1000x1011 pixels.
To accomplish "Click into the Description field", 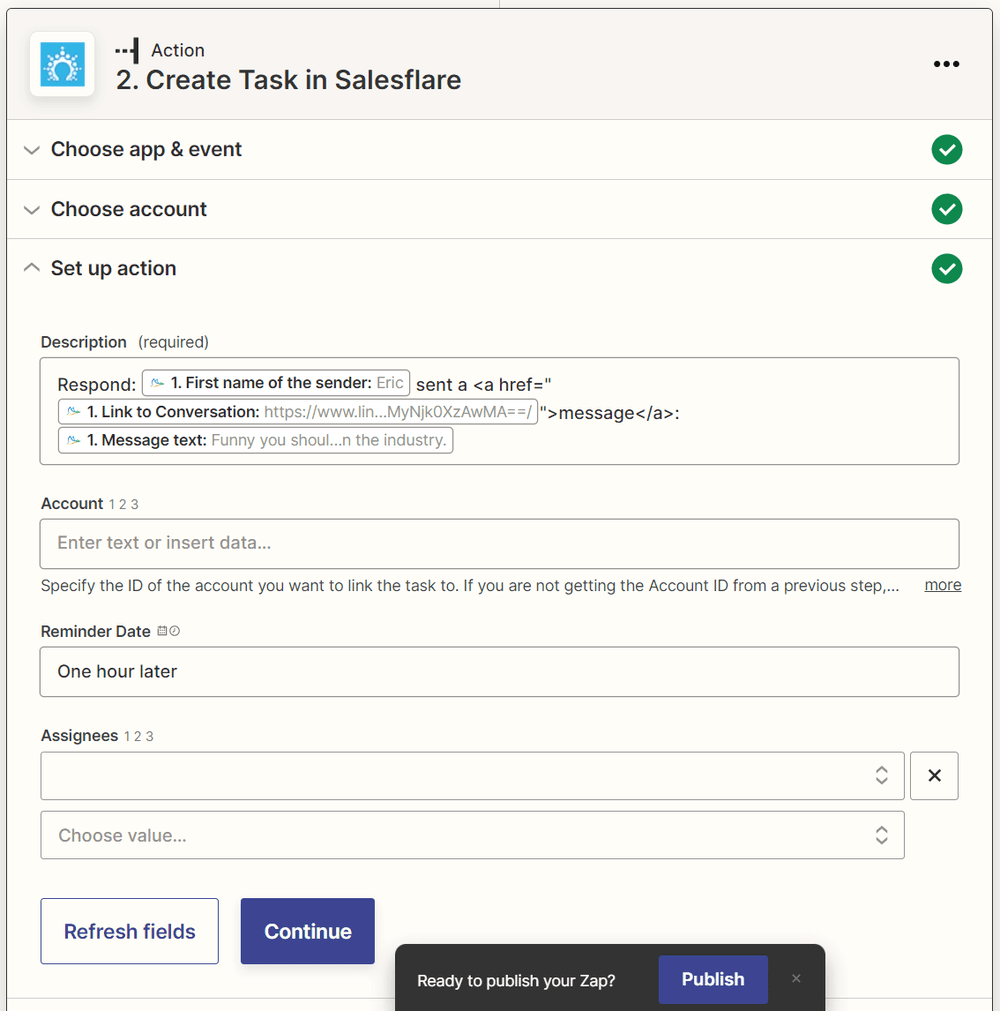I will coord(500,411).
